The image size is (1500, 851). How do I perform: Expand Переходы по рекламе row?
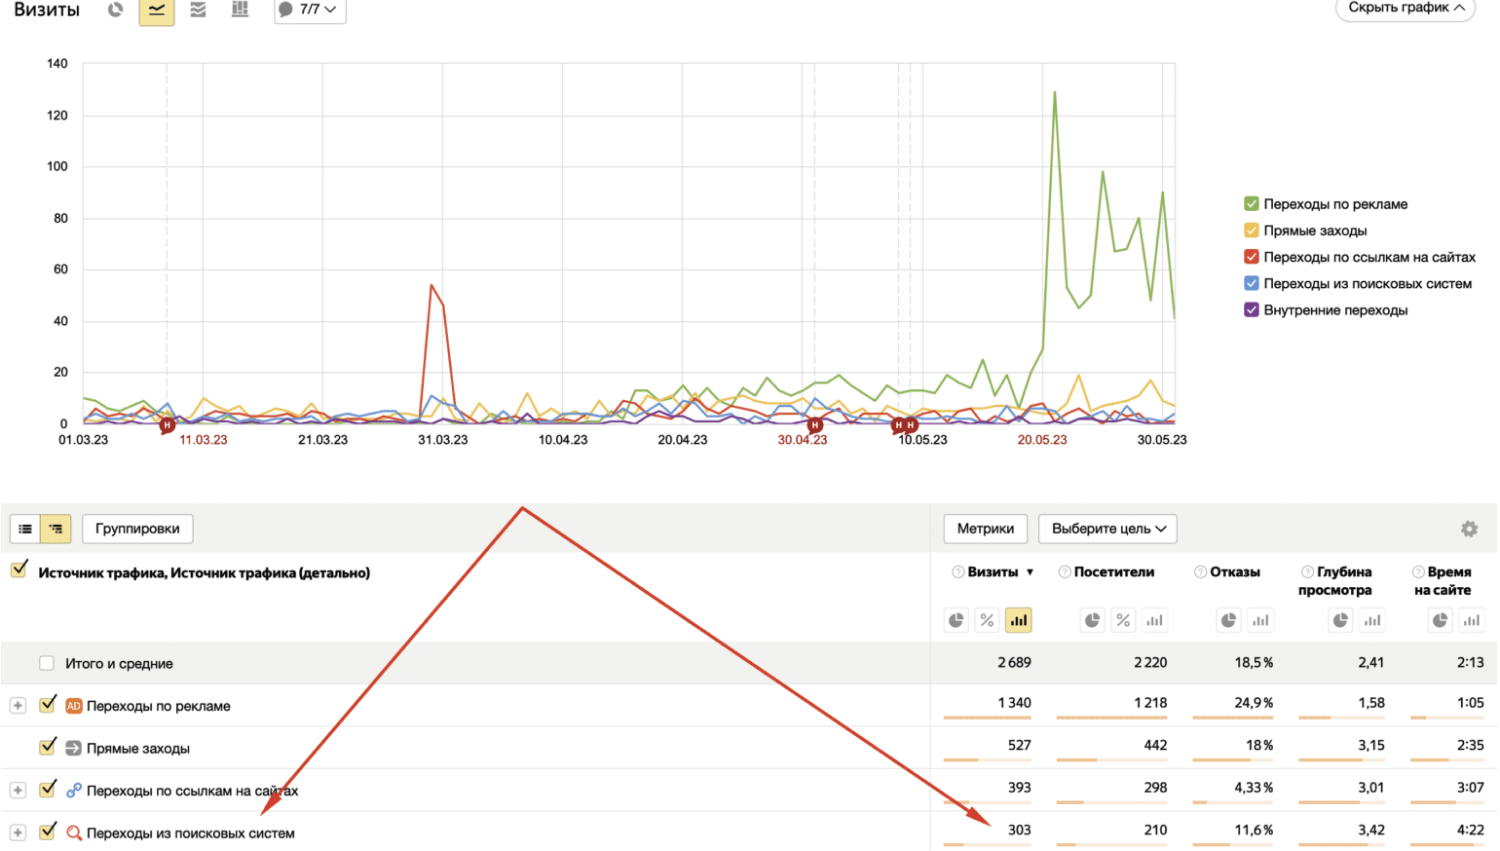(18, 706)
